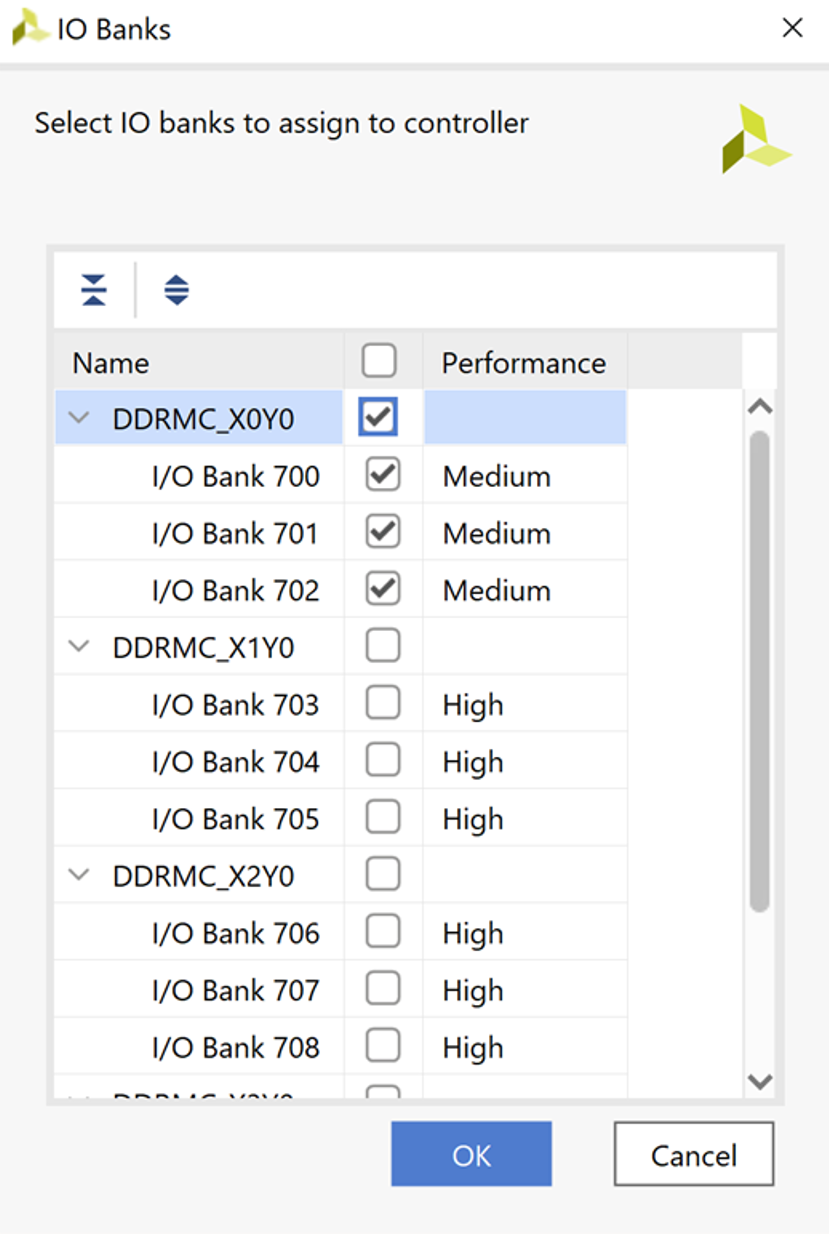Screen dimensions: 829x1234
Task: Click the scroll down arrow
Action: 760,1081
